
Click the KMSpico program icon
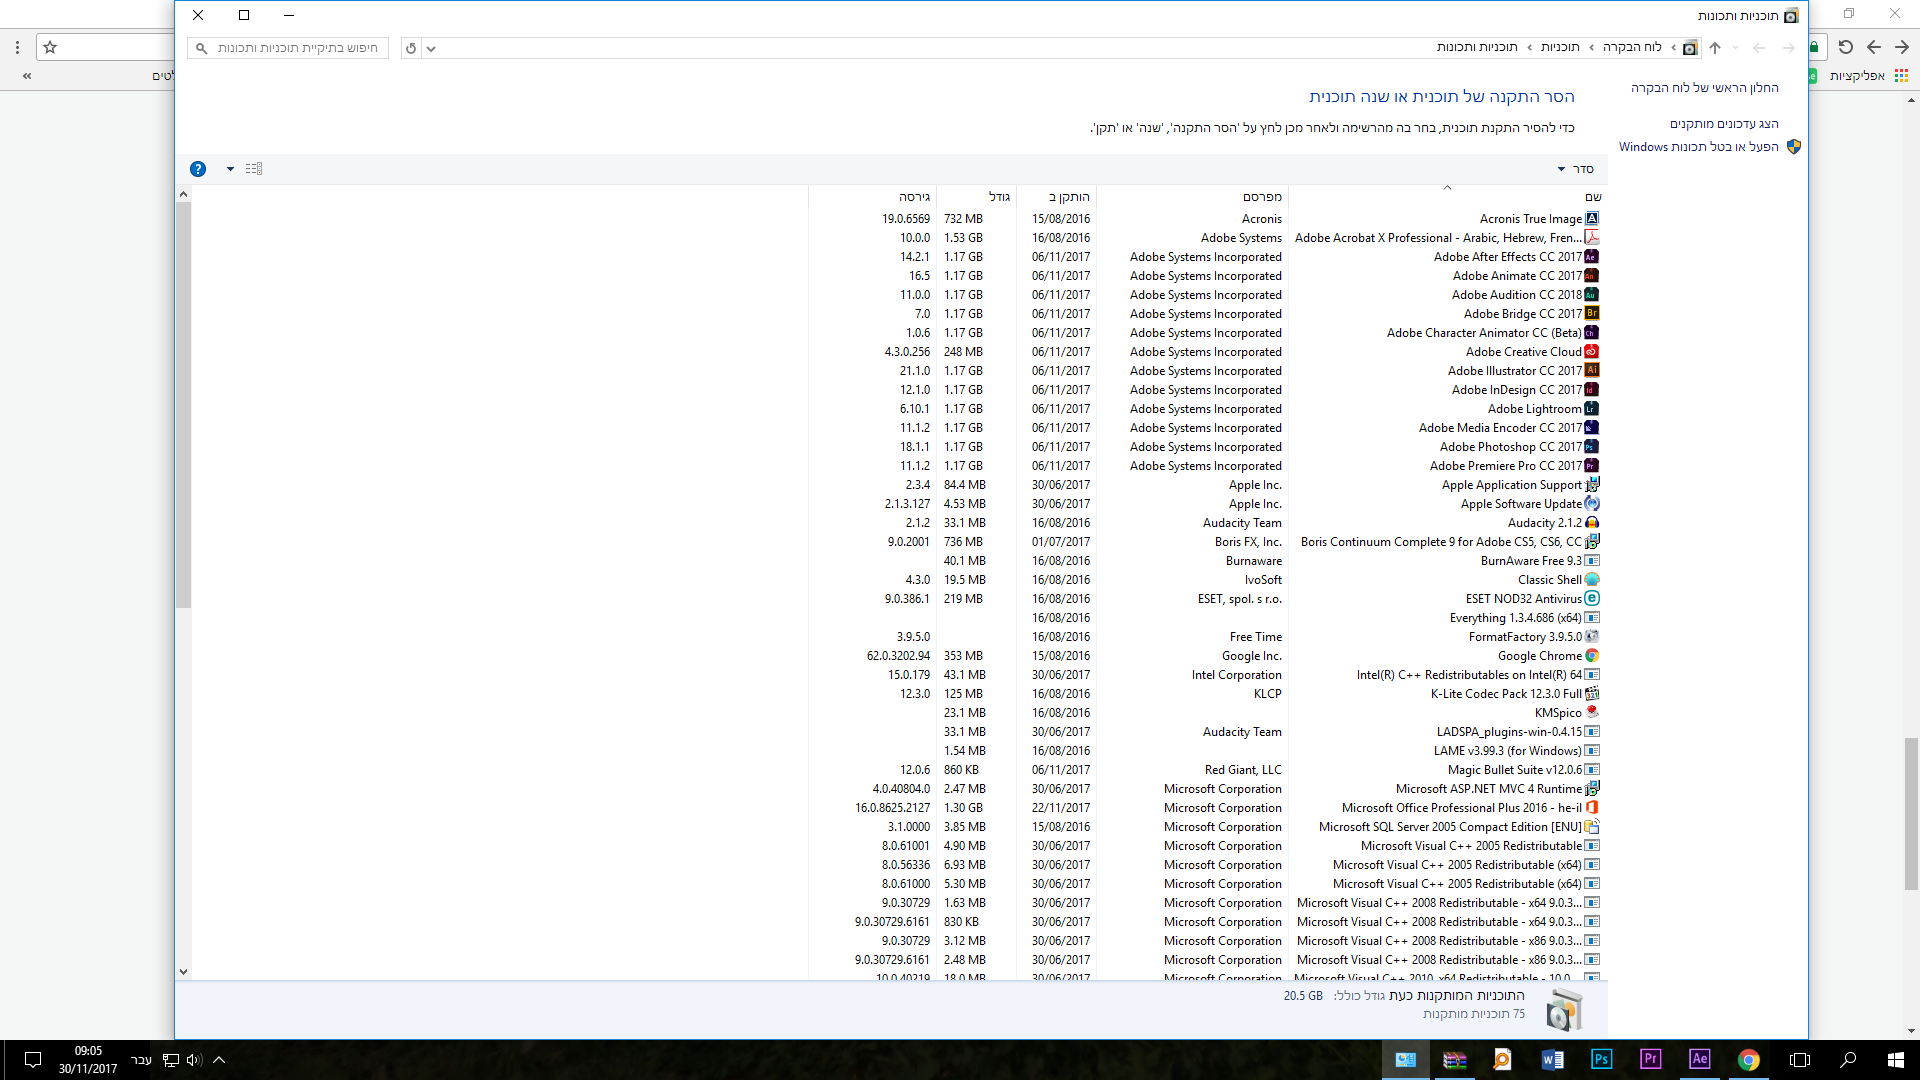point(1592,713)
